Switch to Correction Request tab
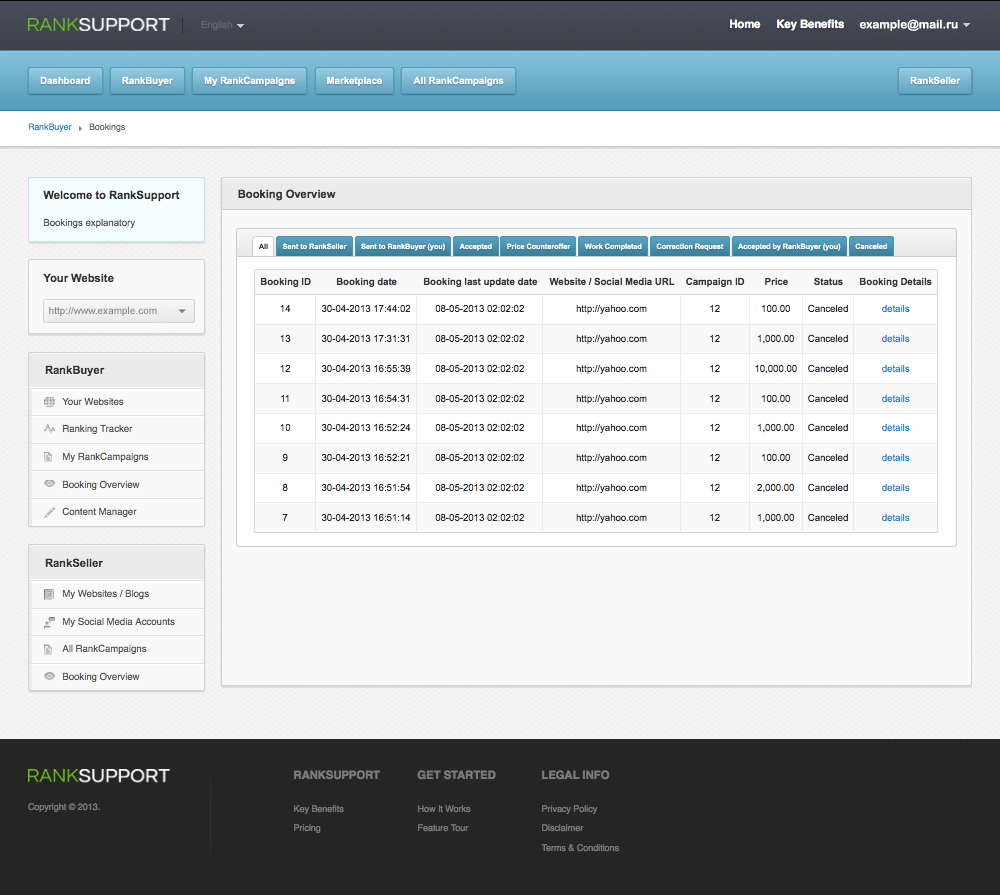Viewport: 1000px width, 895px height. [689, 246]
